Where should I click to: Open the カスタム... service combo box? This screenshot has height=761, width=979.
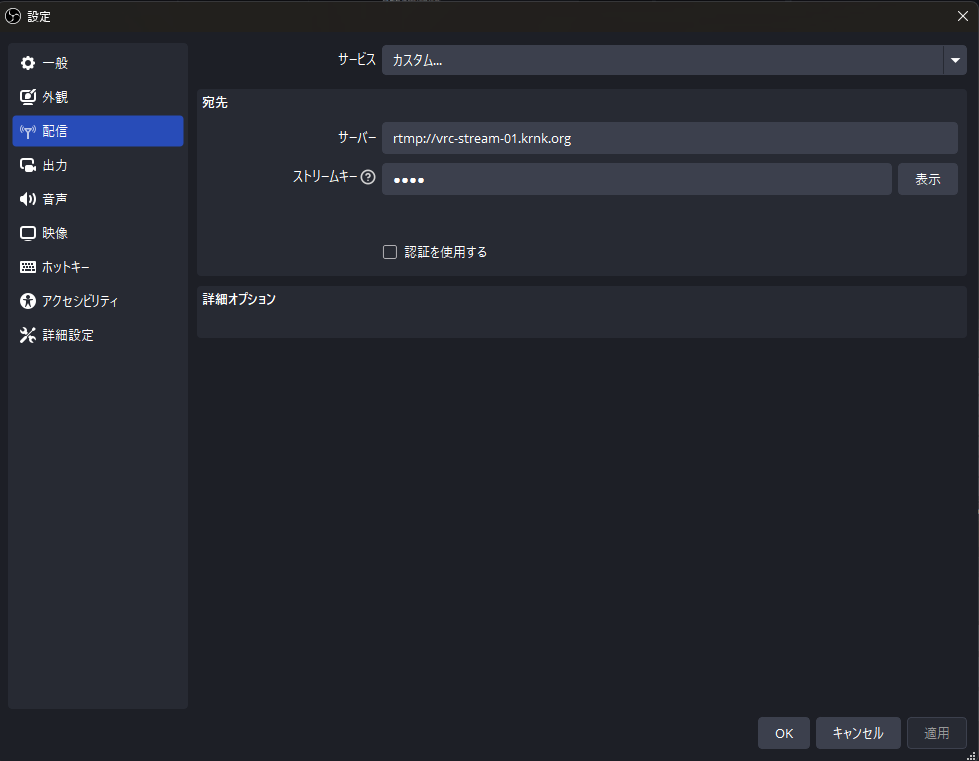click(x=660, y=60)
